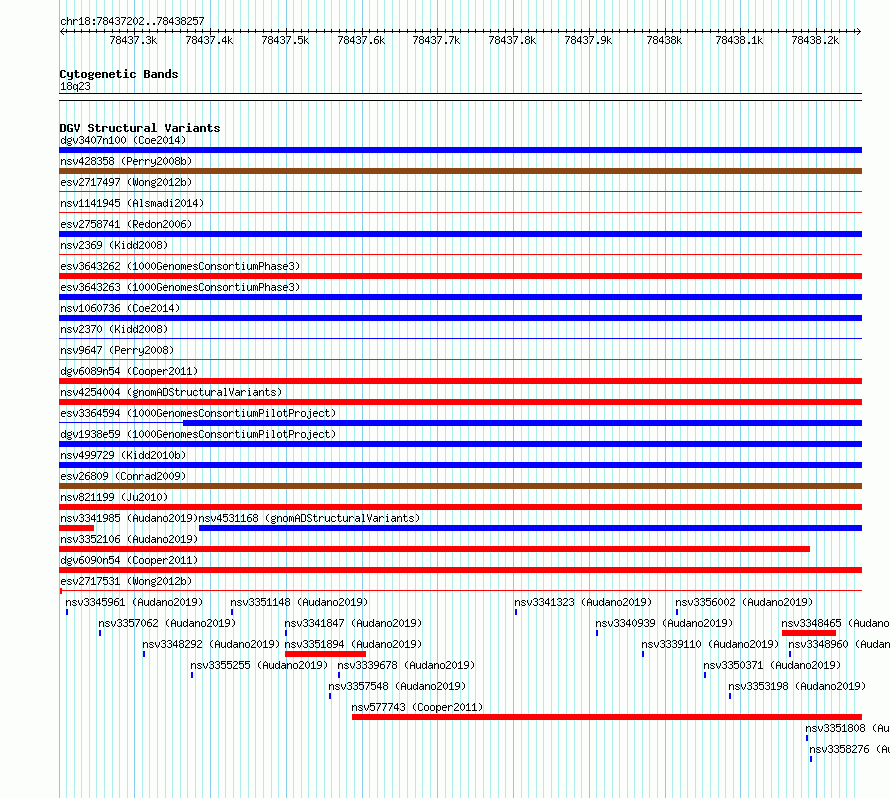
Task: Click nsv4254004 (gnomADStructuralVariants) label
Action: (x=171, y=392)
